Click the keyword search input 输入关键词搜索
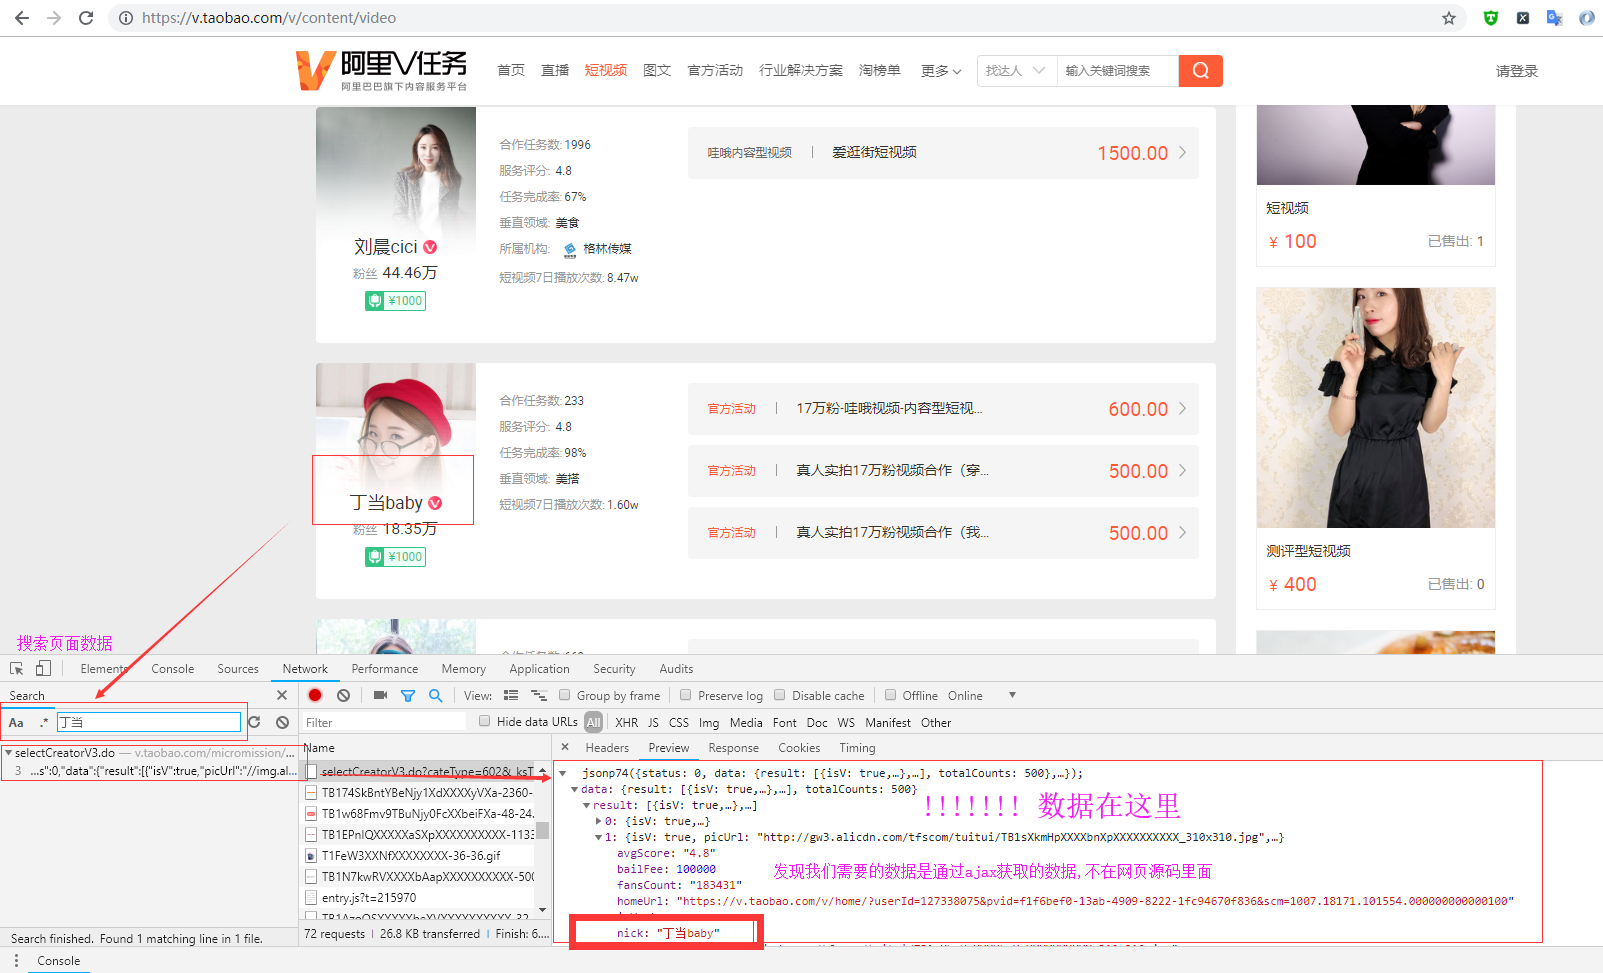1603x973 pixels. (x=1118, y=71)
